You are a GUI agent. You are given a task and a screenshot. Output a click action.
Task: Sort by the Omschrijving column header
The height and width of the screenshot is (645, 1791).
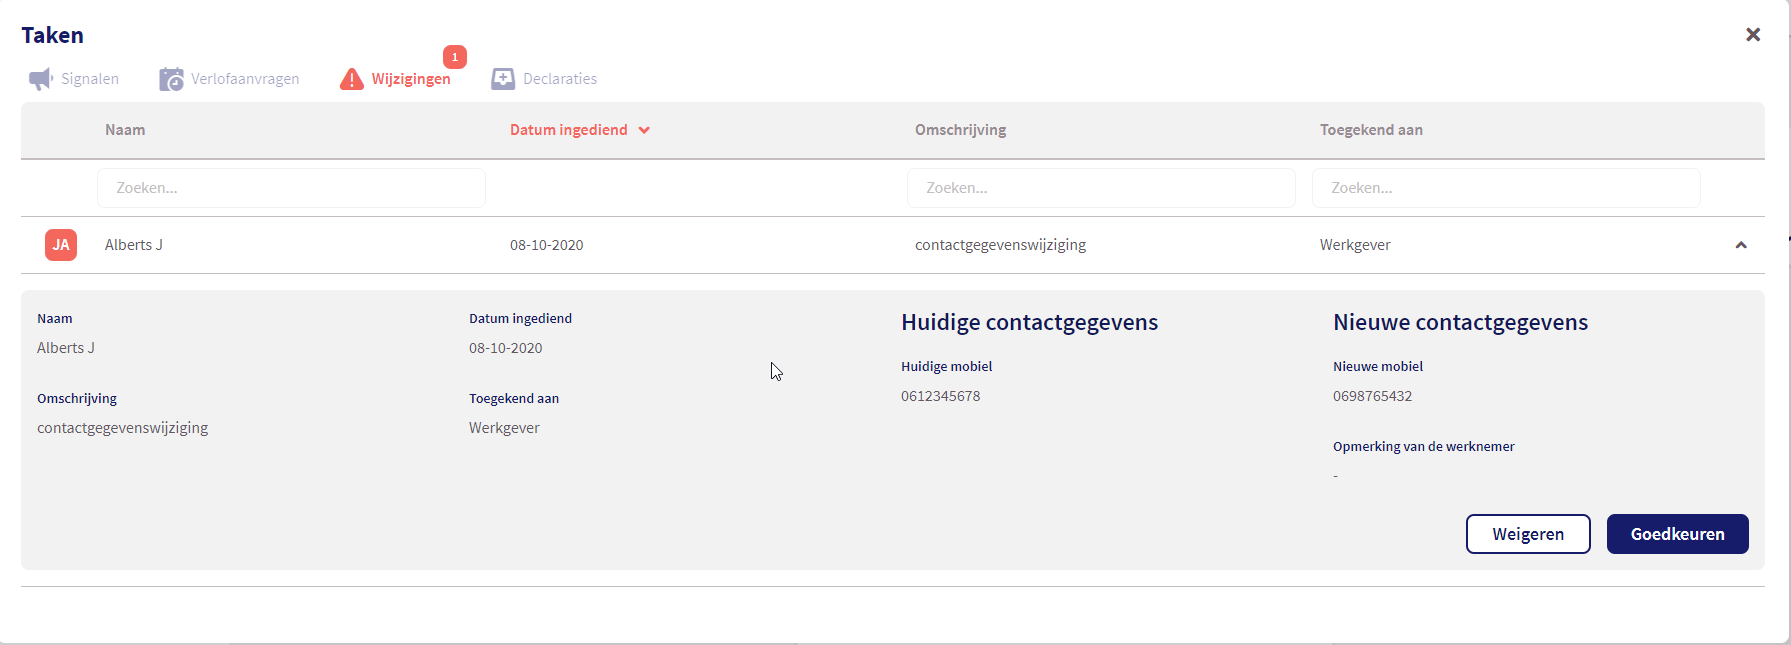coord(960,130)
